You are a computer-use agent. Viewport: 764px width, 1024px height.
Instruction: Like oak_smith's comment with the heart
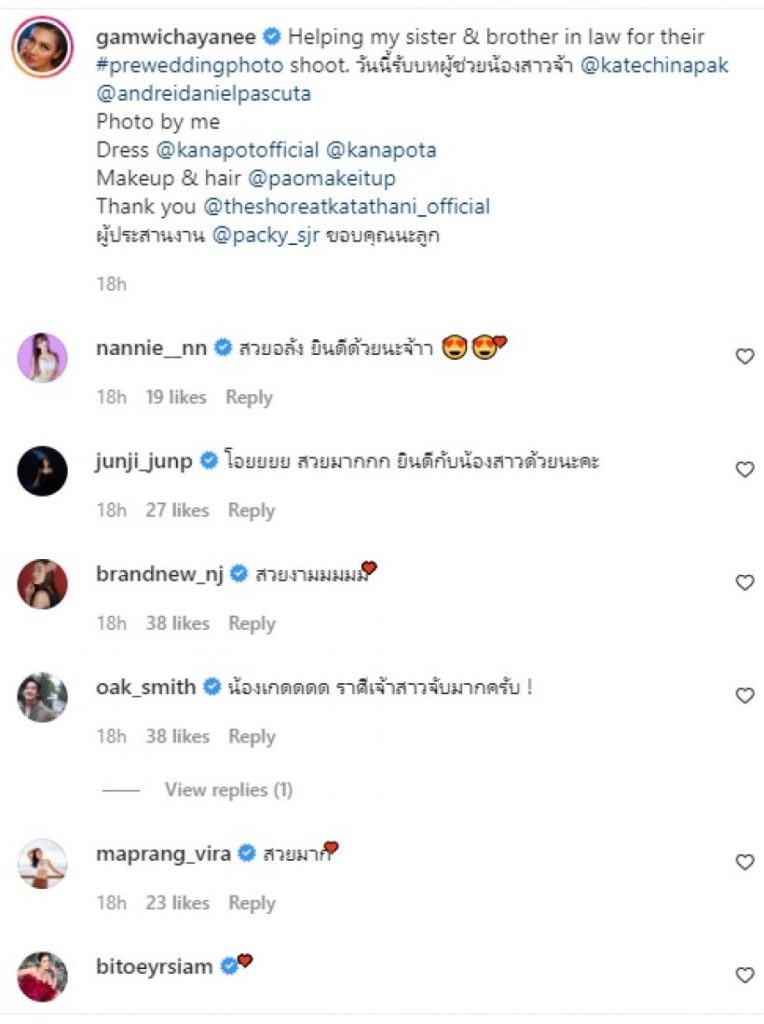(x=744, y=695)
